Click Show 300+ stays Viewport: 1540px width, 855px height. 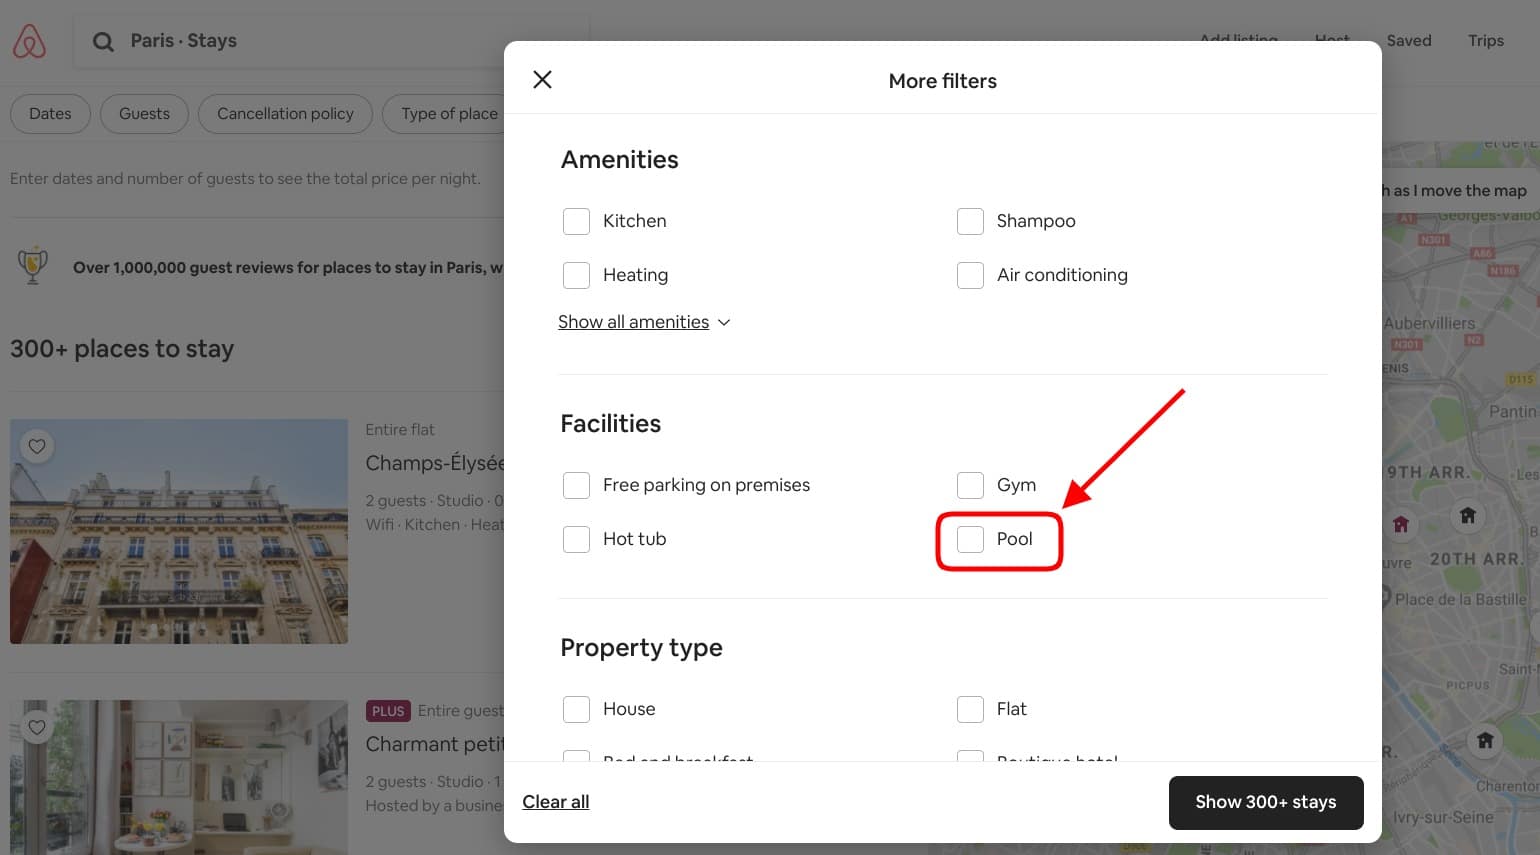point(1266,802)
